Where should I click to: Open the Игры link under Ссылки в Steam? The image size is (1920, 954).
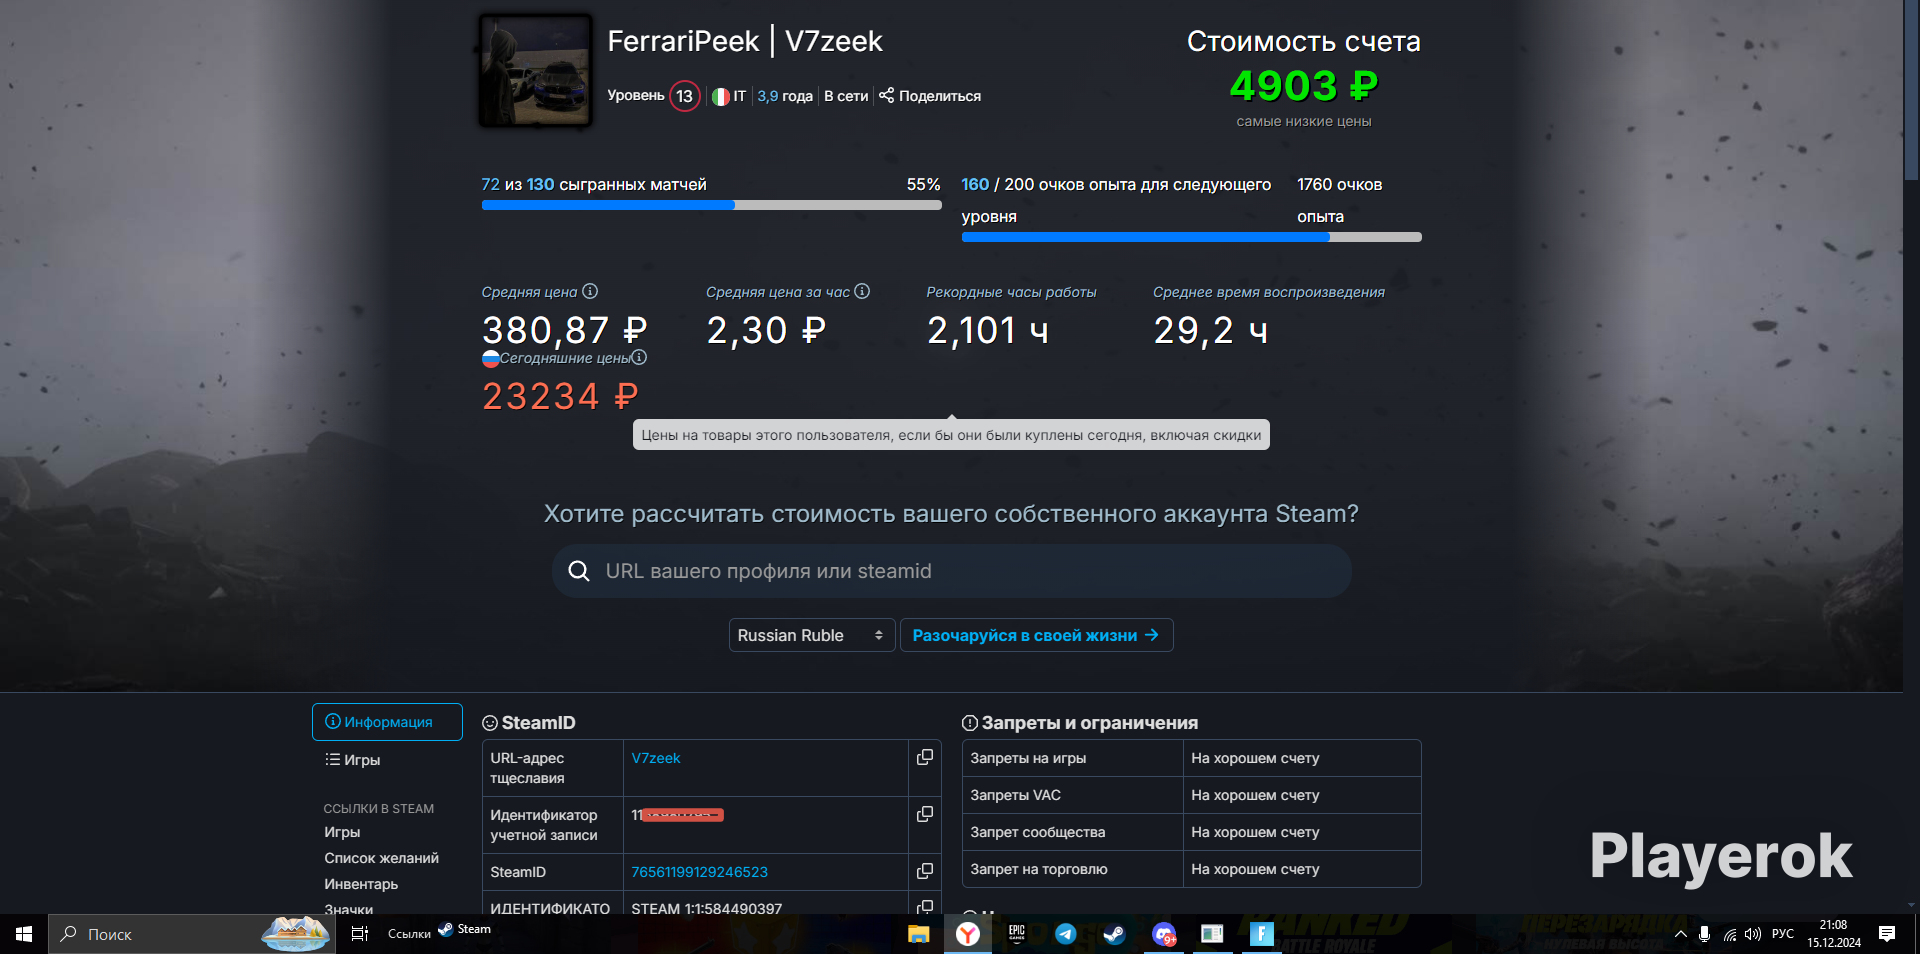[x=342, y=832]
